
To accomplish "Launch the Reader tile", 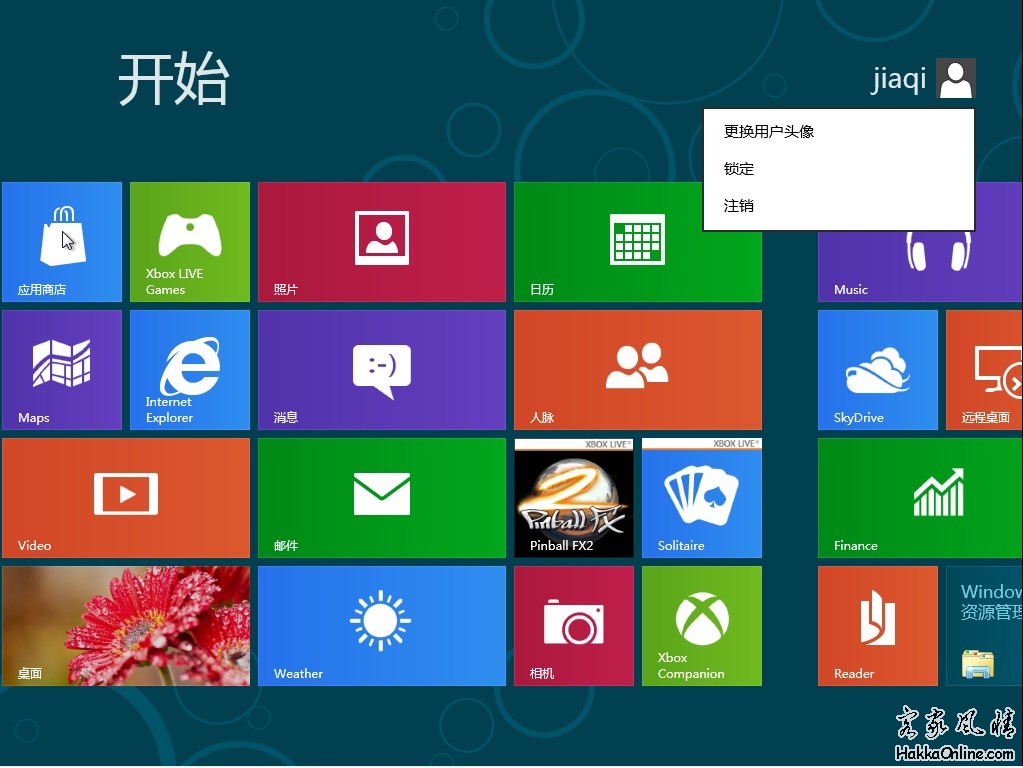I will tap(878, 626).
